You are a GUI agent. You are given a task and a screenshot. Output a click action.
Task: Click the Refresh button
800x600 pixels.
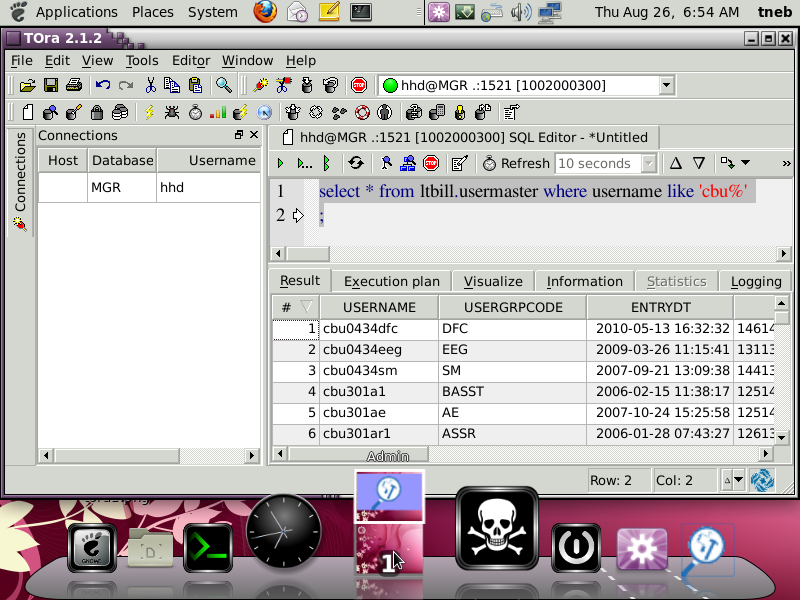click(515, 163)
